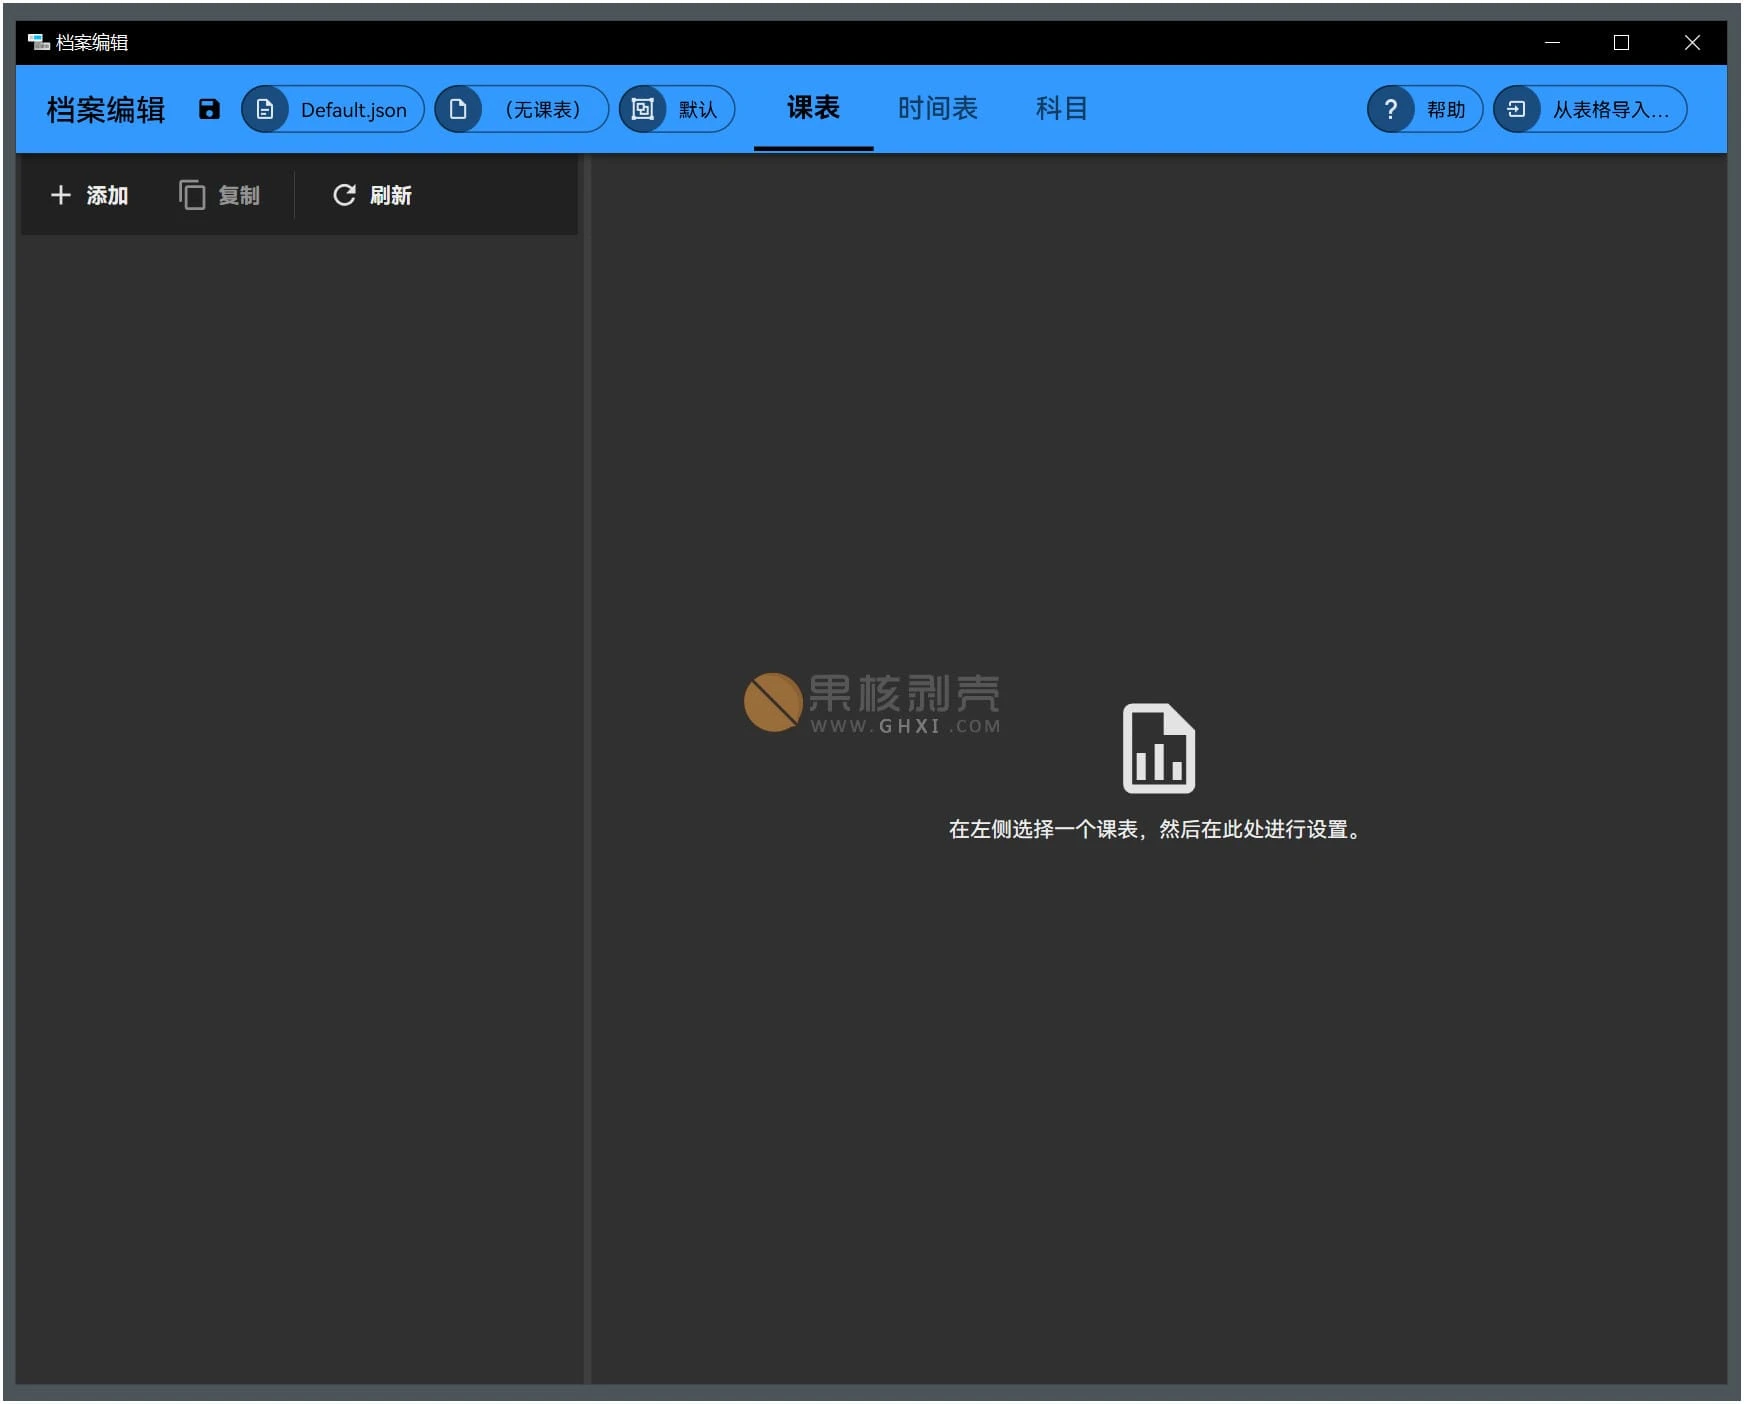1744x1404 pixels.
Task: Hit the 刷新 refresh icon
Action: click(x=344, y=195)
